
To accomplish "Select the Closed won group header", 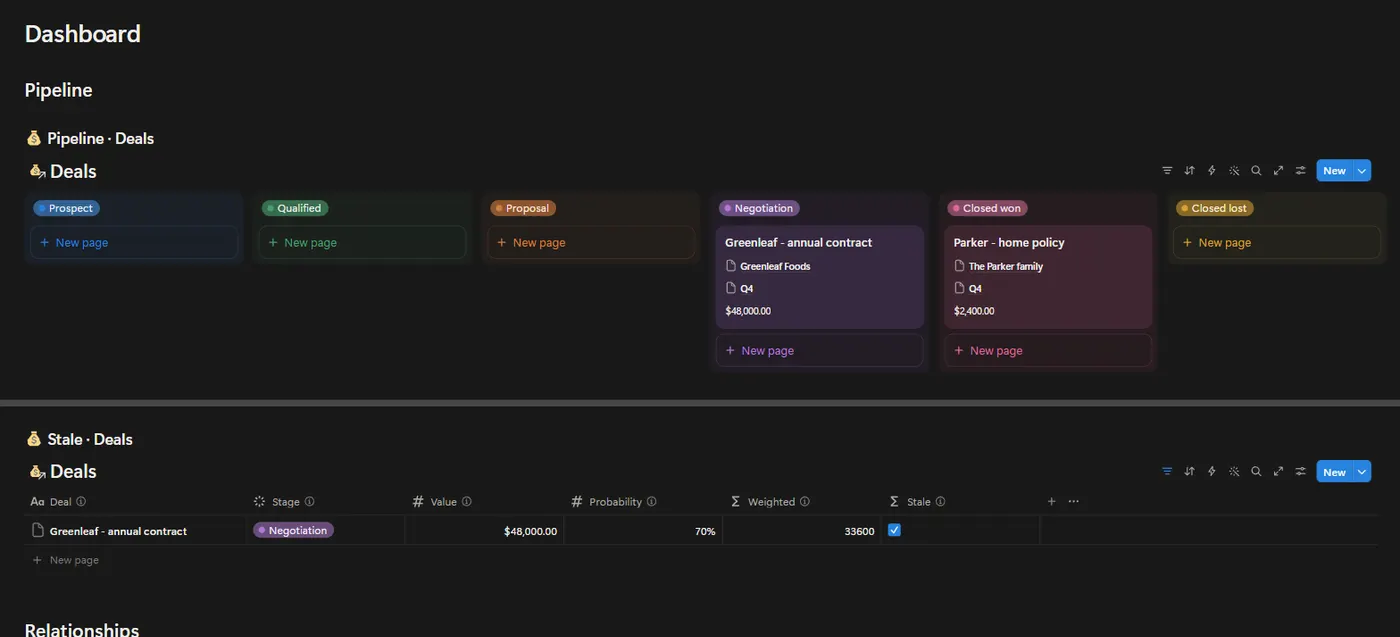I will [x=987, y=208].
